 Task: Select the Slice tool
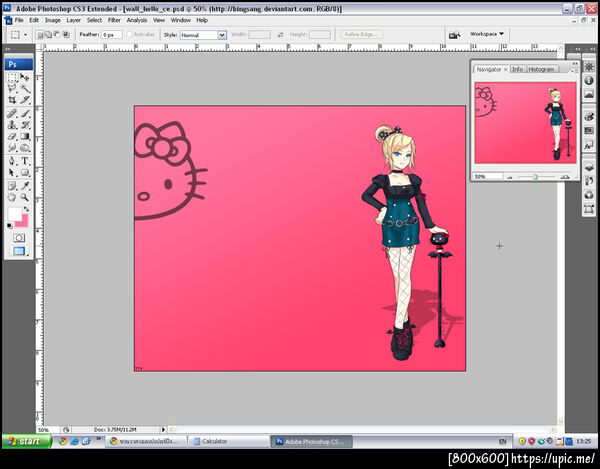(25, 100)
